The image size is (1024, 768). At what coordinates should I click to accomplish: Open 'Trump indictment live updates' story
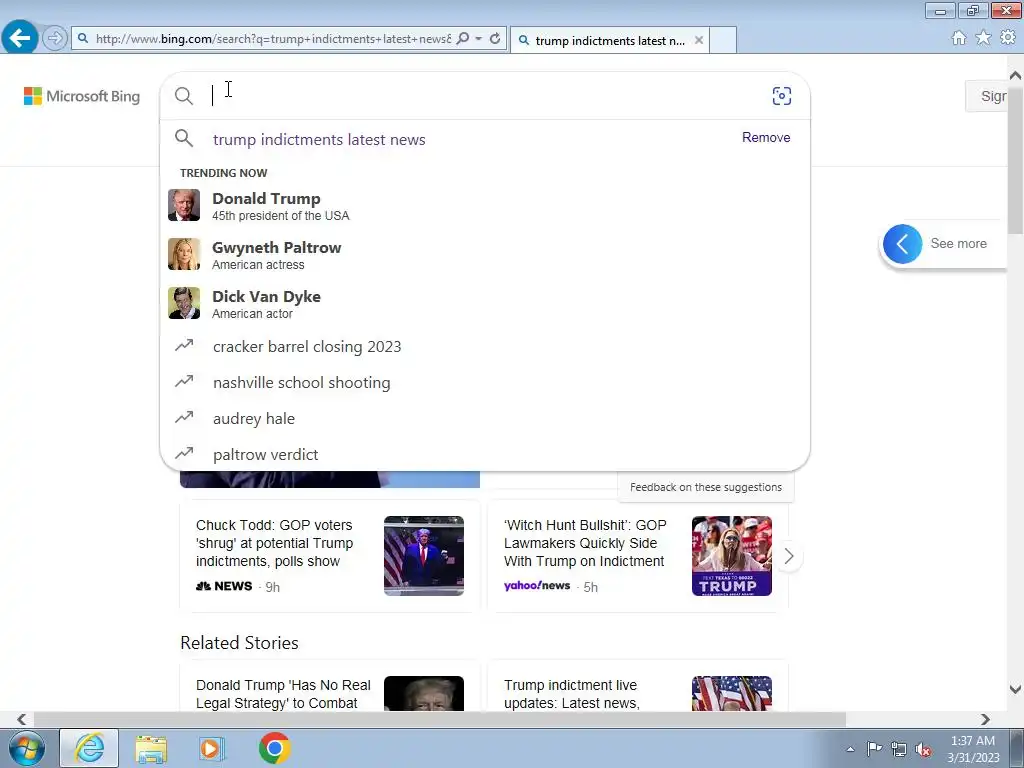coord(571,694)
